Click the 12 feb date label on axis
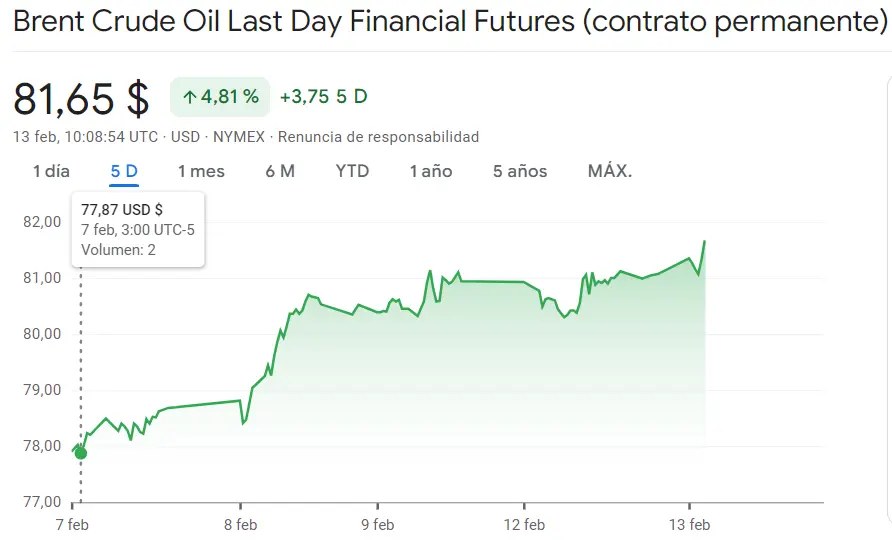892x540 pixels. click(524, 524)
